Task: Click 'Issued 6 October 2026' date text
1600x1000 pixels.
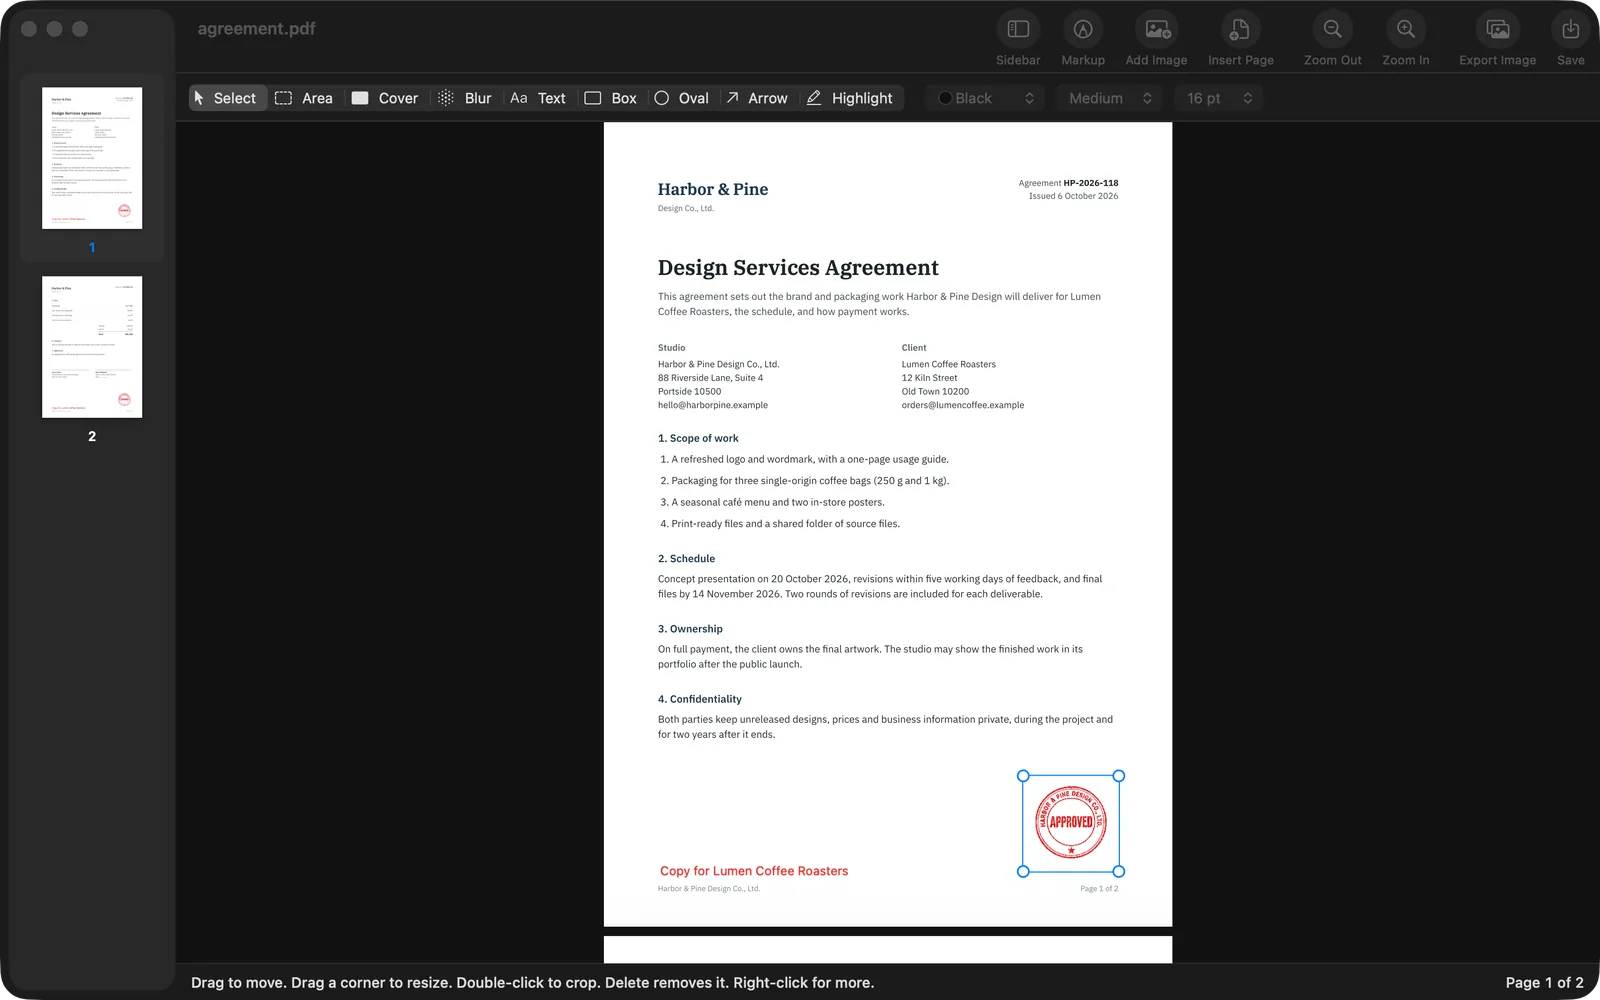Action: click(1074, 196)
